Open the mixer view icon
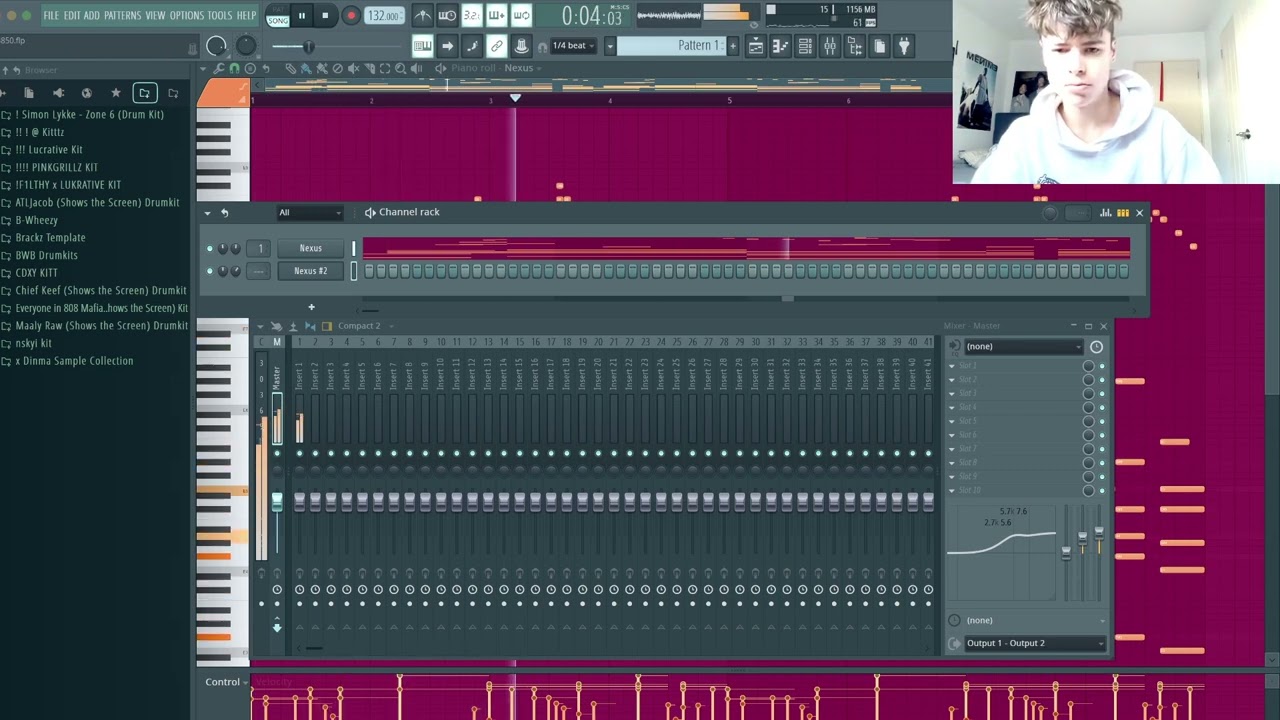The image size is (1280, 720). 830,46
